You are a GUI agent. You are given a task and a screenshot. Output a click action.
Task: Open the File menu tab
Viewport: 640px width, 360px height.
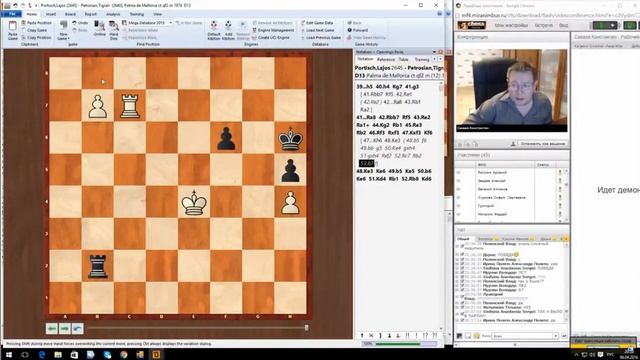tap(11, 14)
